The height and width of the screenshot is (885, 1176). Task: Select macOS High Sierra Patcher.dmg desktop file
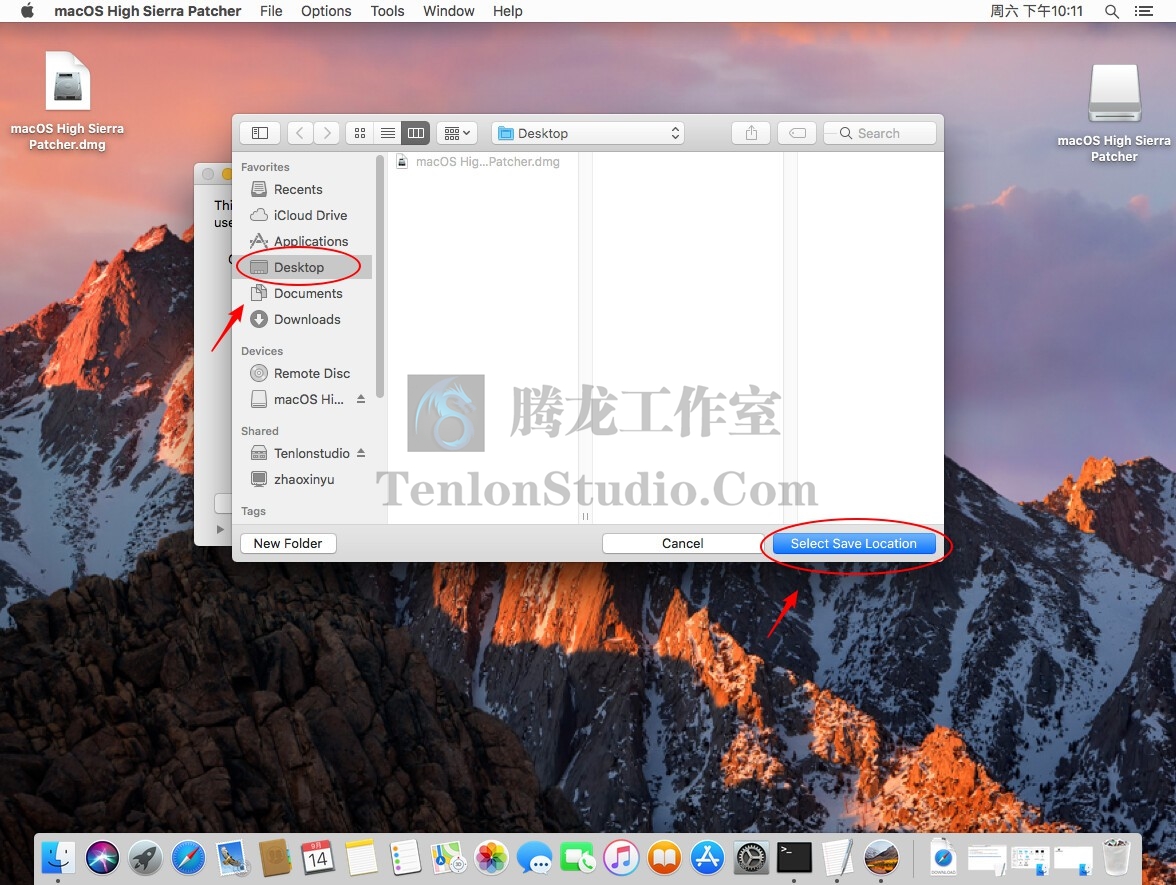pos(68,100)
